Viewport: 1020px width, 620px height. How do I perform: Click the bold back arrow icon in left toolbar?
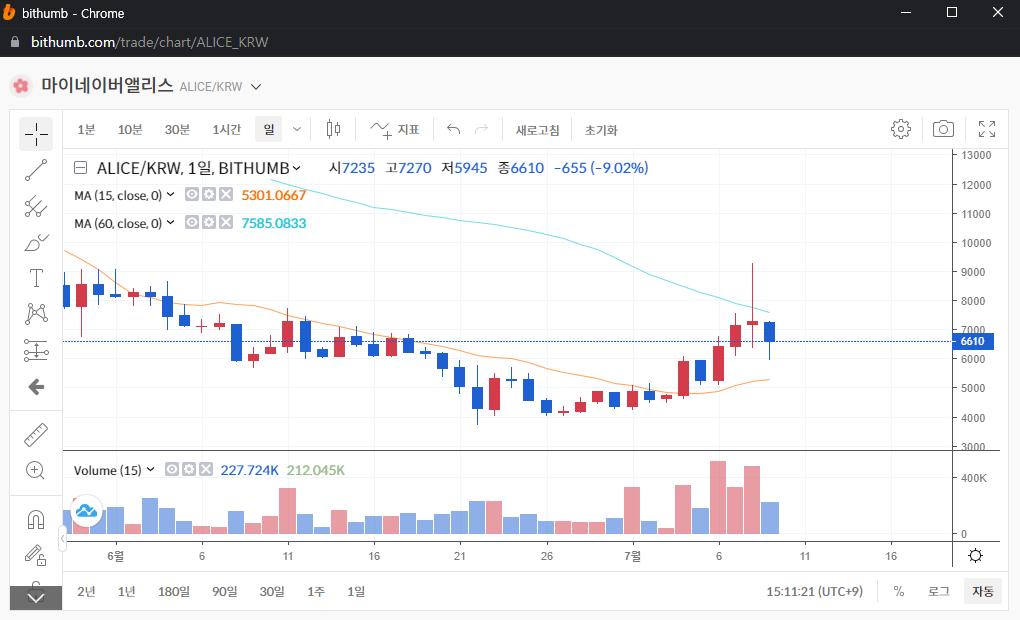36,387
